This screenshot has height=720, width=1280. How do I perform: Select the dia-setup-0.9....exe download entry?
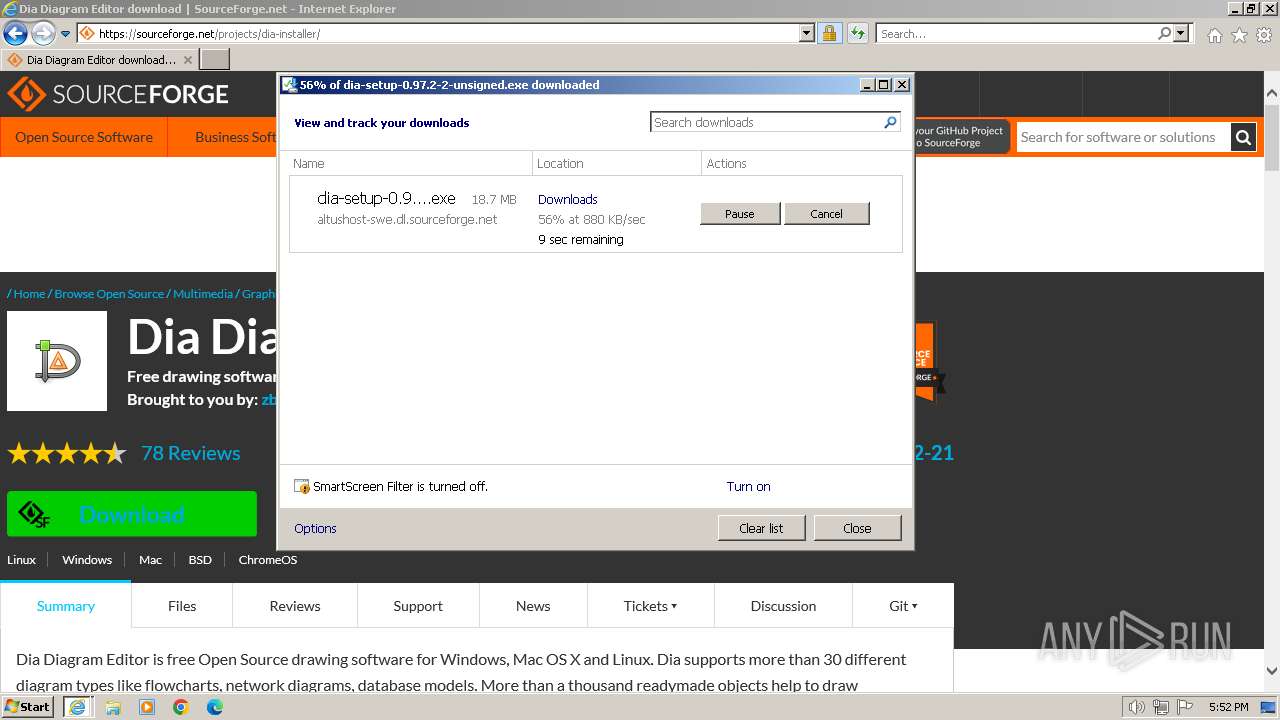pos(596,214)
